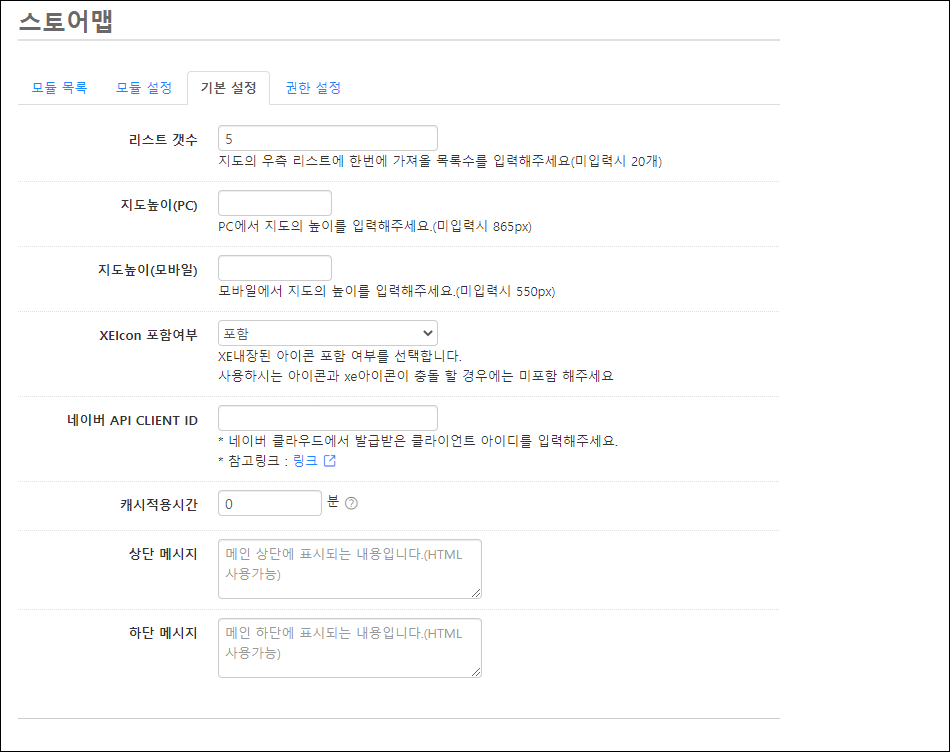Click the text 'XE내장된 아이콘 포함 여부를 선택합니다.'
Screen dimensions: 950x752
[x=340, y=356]
